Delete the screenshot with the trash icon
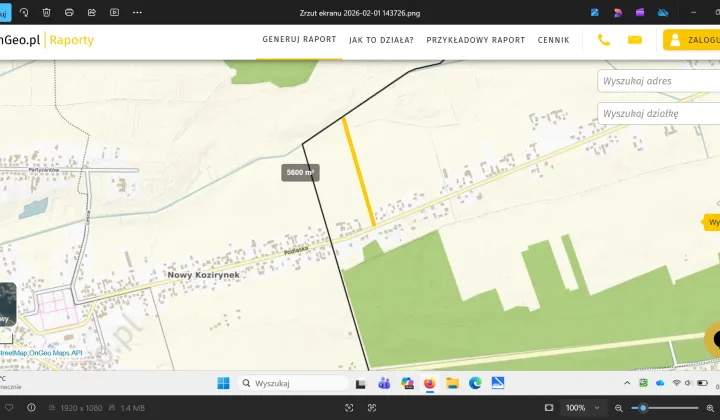The height and width of the screenshot is (420, 720). [46, 13]
